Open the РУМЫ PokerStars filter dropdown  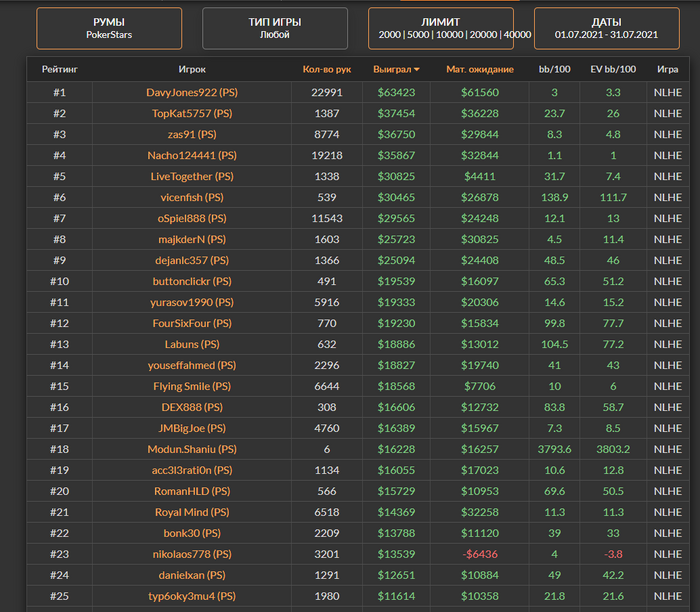point(109,28)
